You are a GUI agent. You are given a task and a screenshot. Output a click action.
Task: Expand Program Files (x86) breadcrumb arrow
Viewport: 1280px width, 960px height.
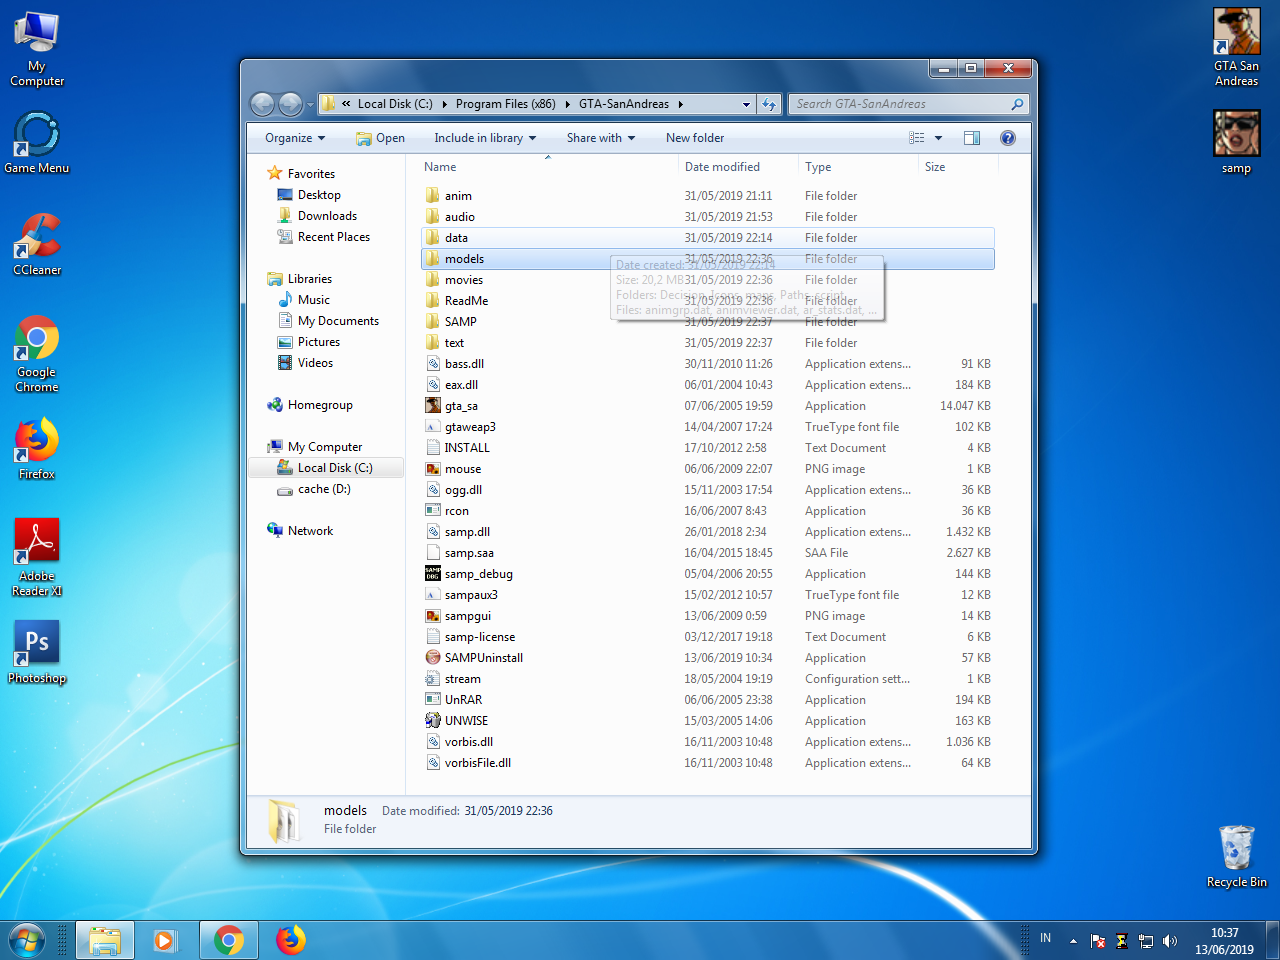coord(568,104)
